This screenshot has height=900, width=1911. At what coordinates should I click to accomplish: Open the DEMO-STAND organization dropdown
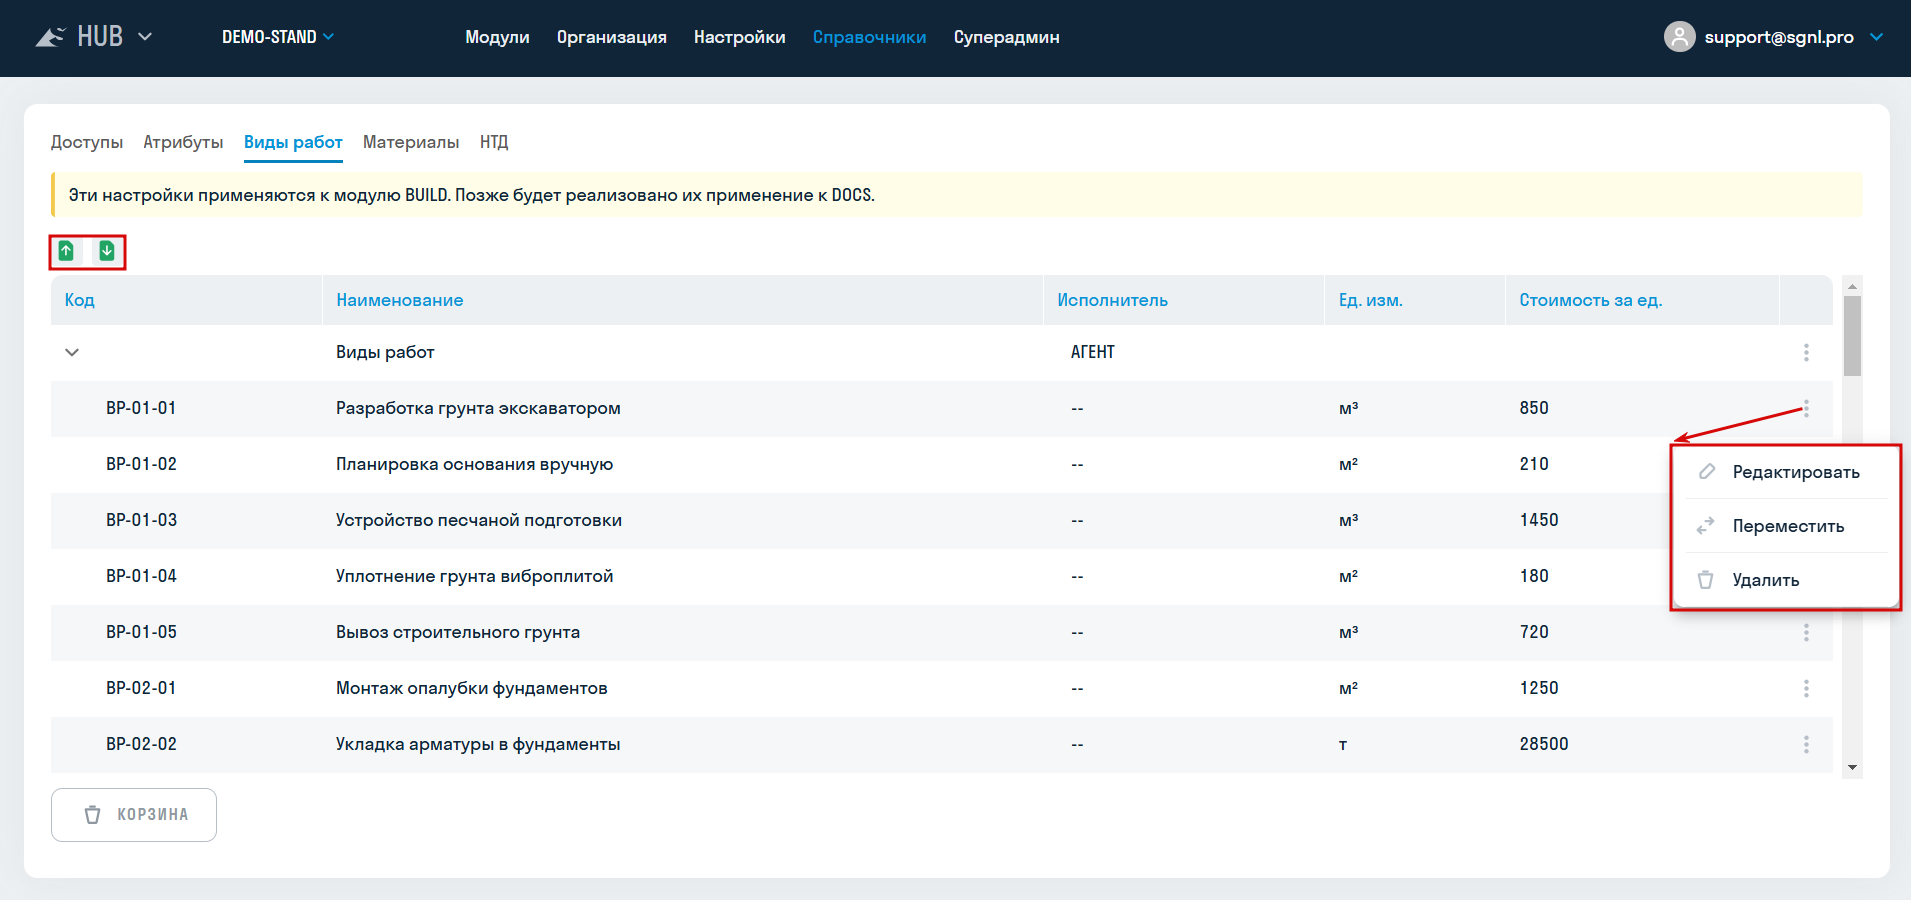(x=278, y=37)
